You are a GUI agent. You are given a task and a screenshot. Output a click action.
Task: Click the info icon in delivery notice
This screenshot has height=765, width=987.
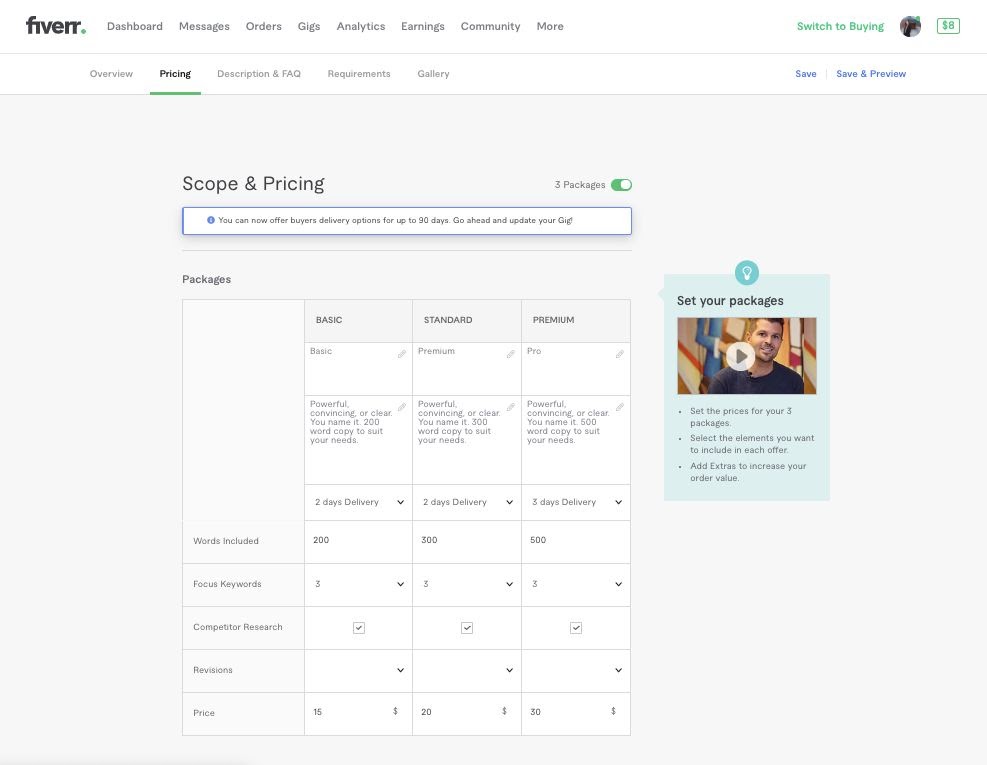click(x=211, y=220)
